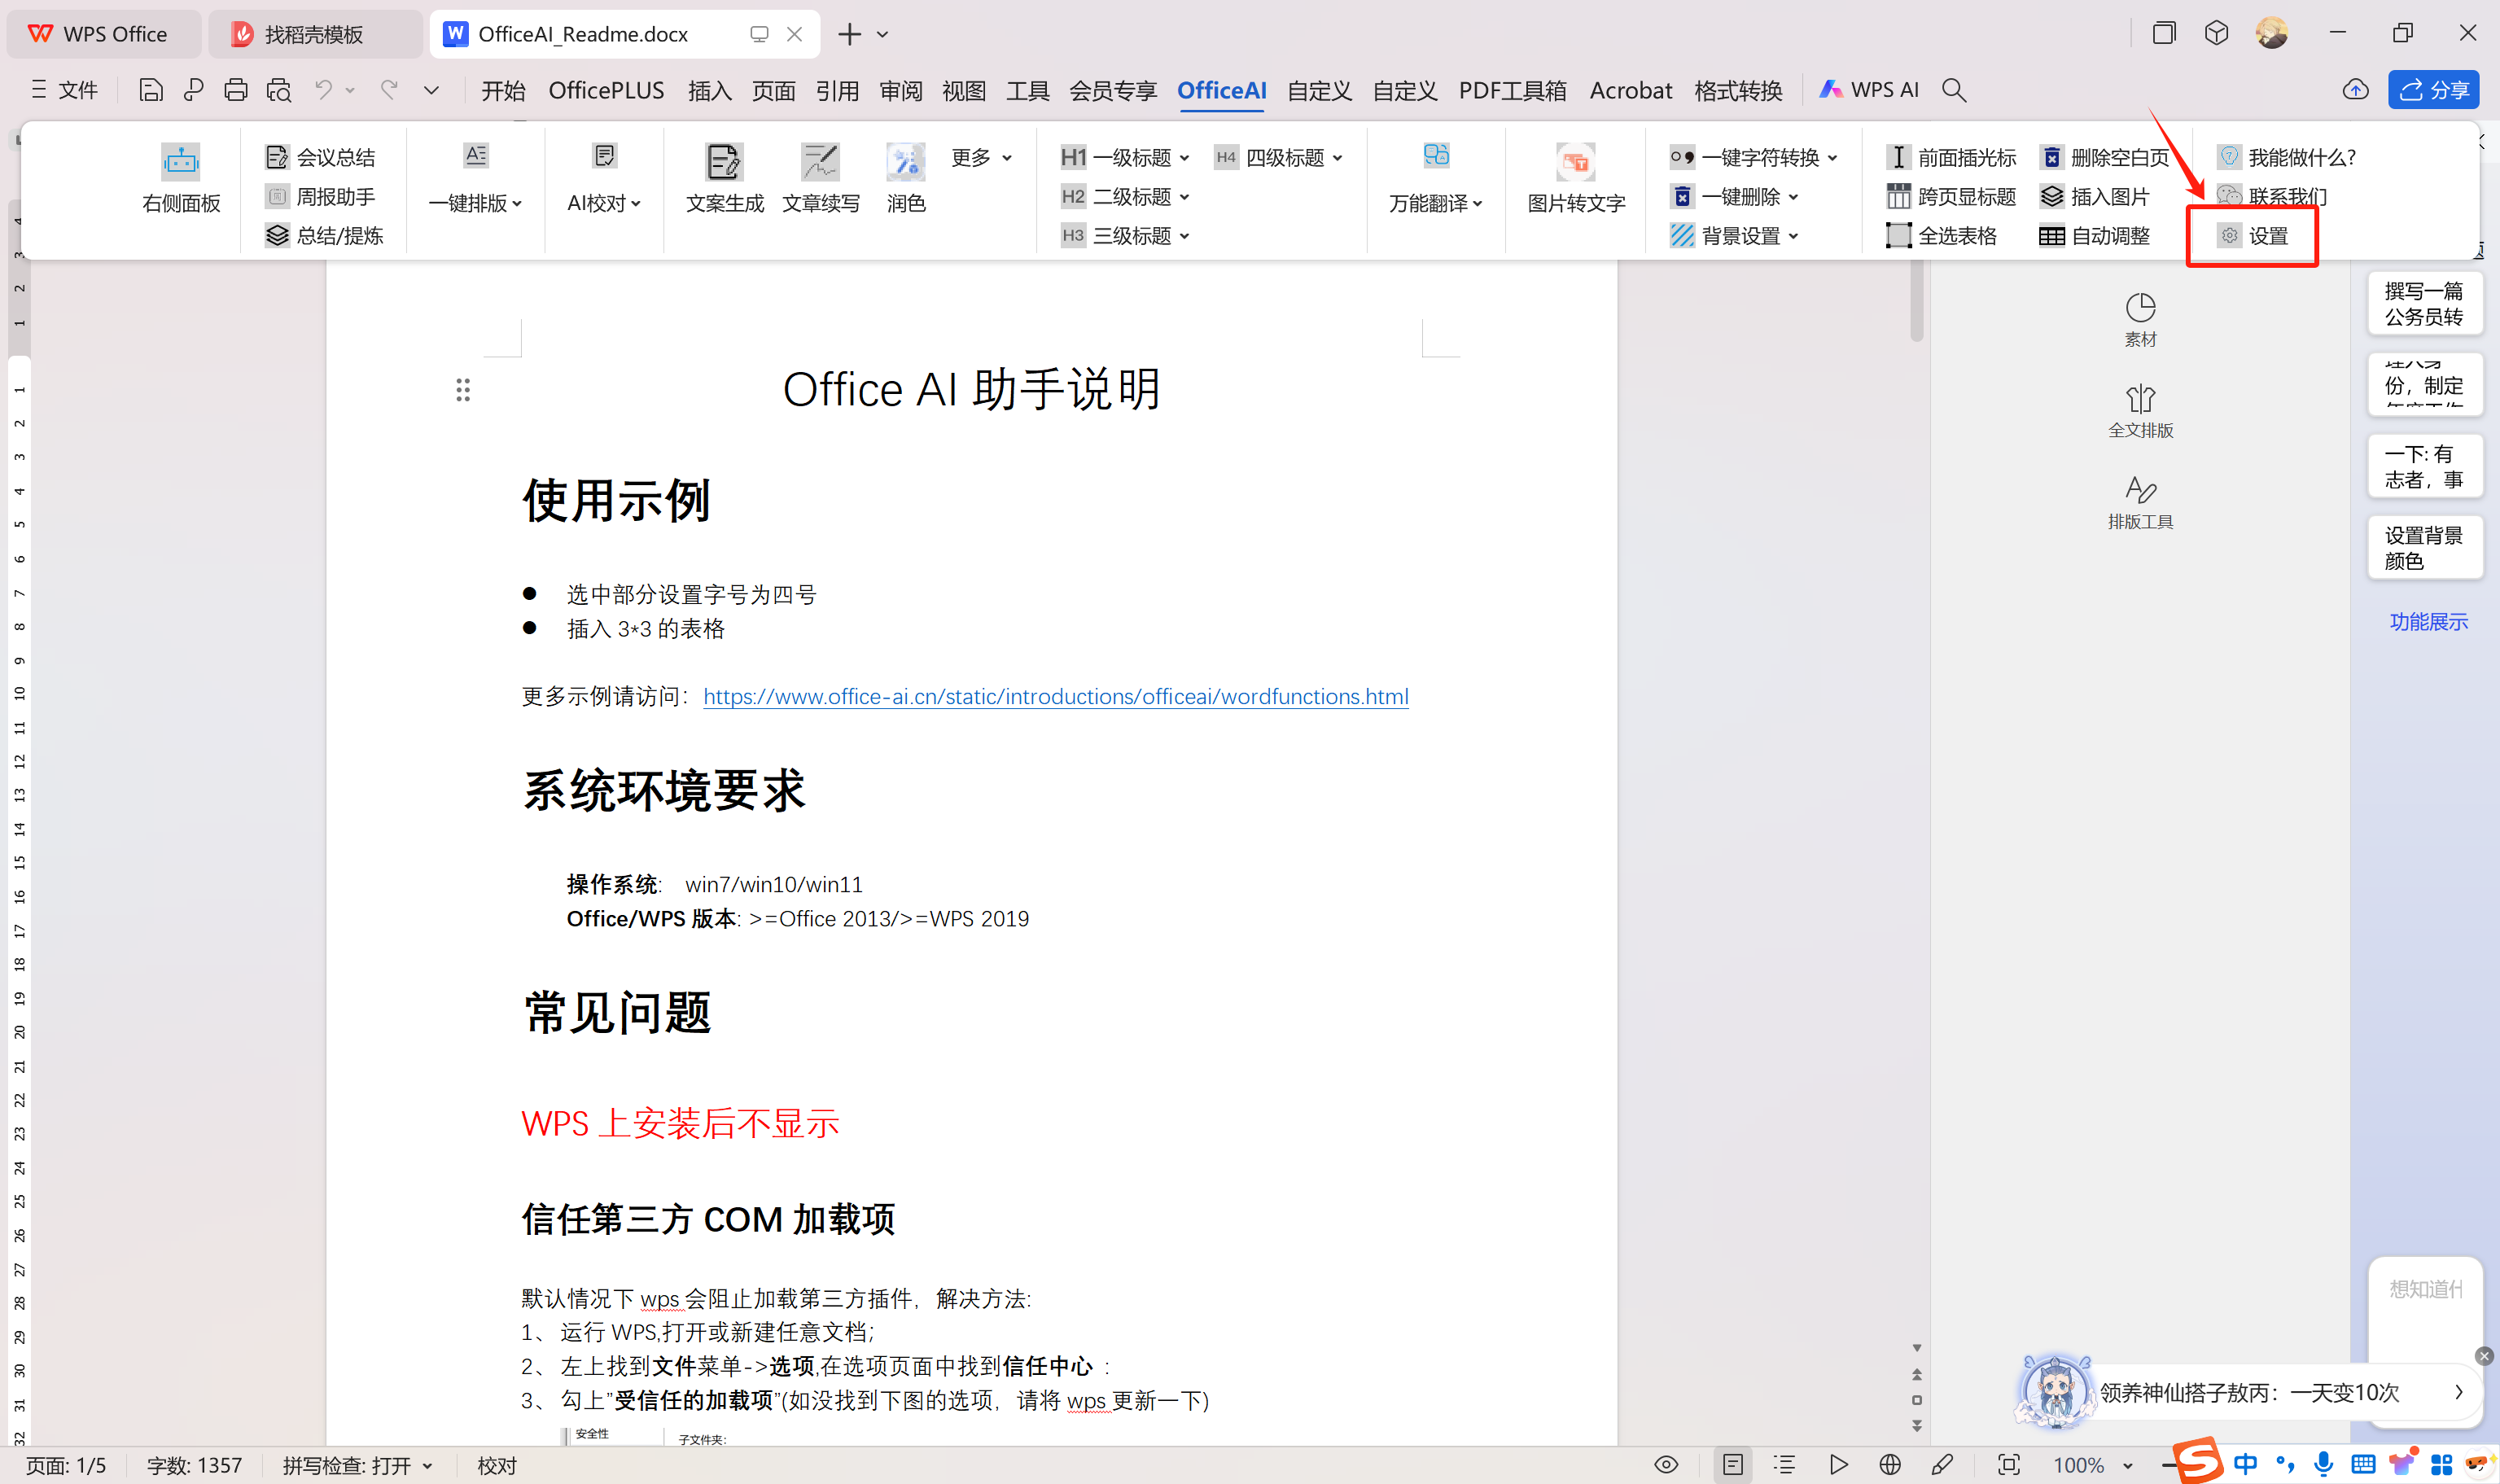Click 全选表格 select all tables
Image resolution: width=2500 pixels, height=1484 pixels.
tap(1941, 236)
